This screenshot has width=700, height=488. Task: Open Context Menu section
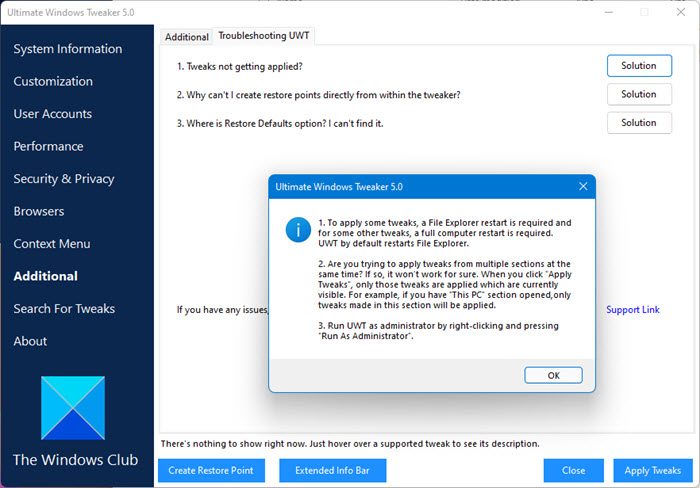pyautogui.click(x=52, y=244)
